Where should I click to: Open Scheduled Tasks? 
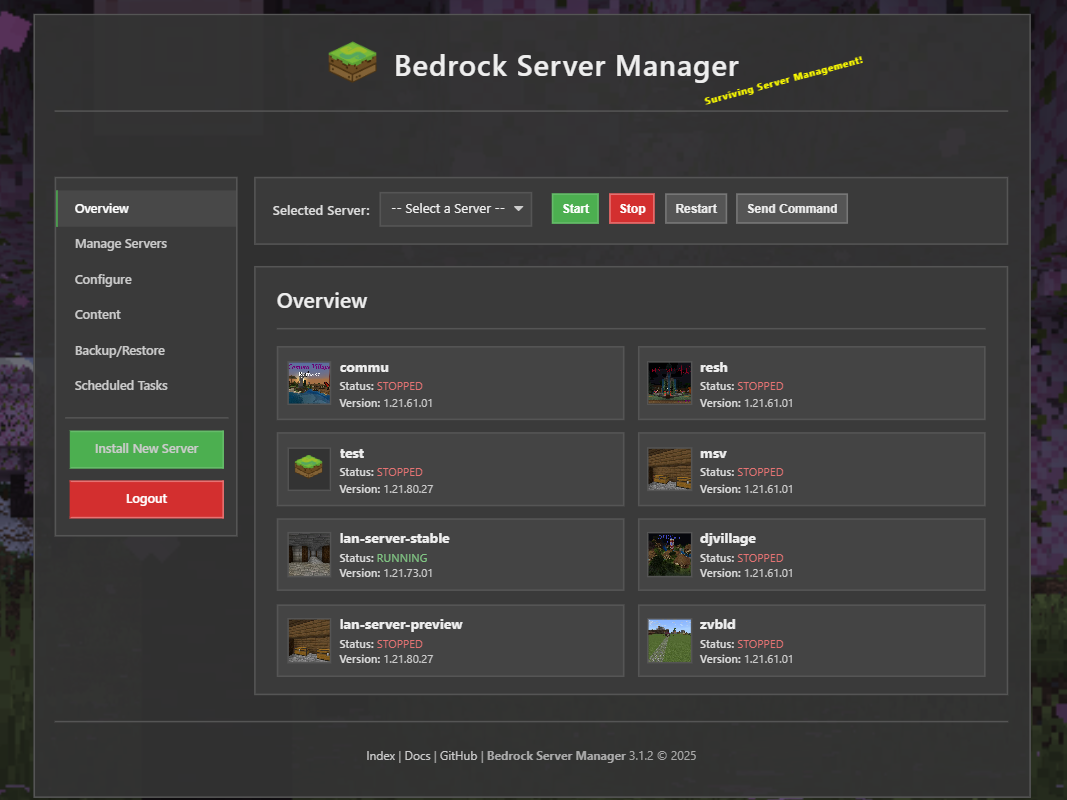click(x=121, y=385)
